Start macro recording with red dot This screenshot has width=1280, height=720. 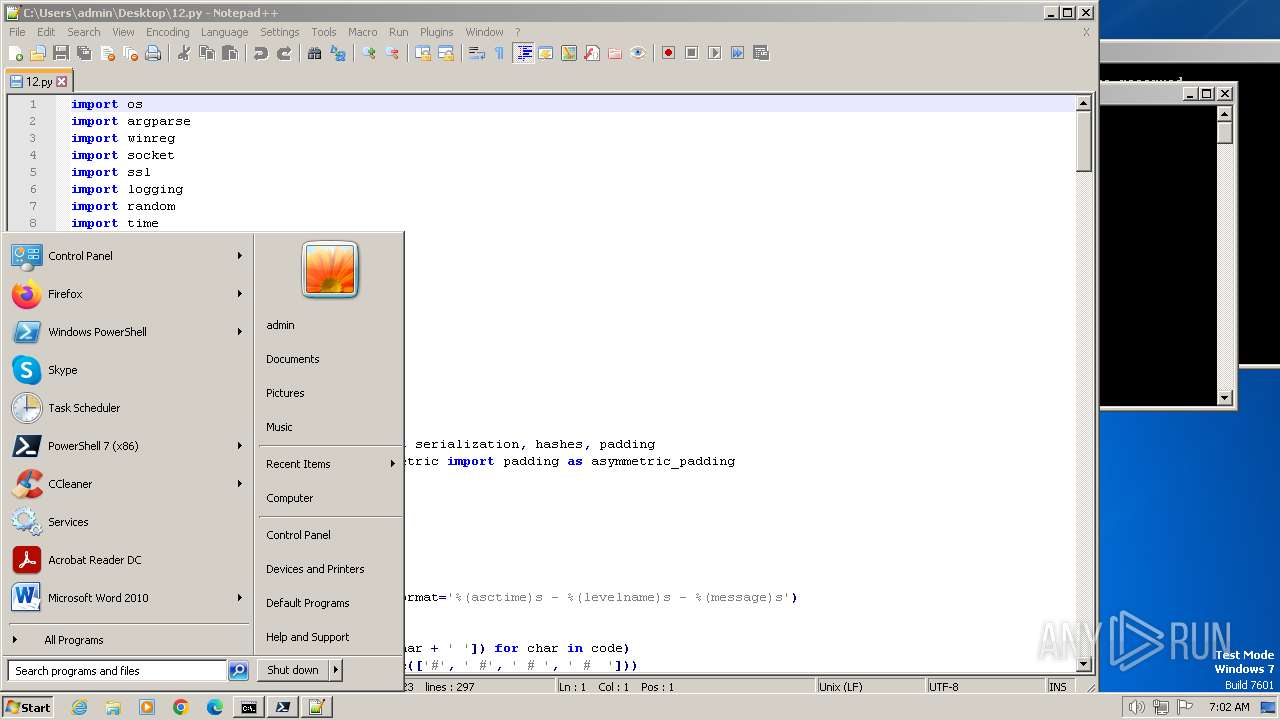click(x=669, y=53)
